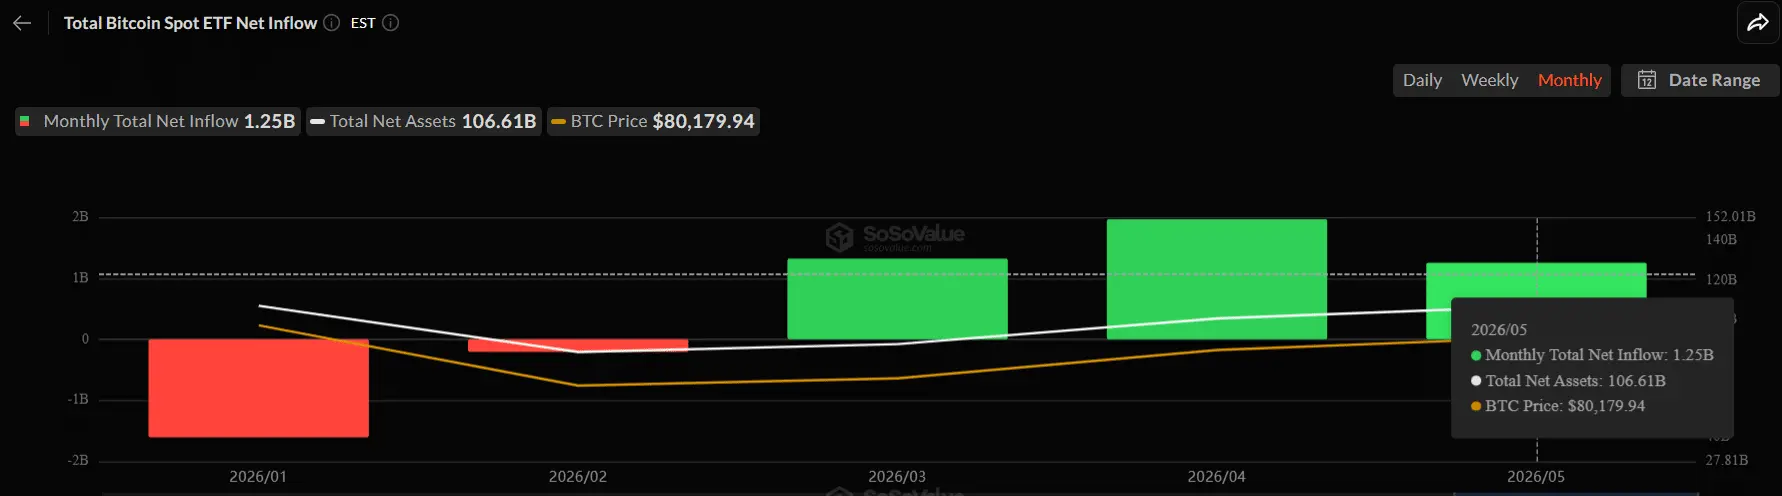Image resolution: width=1782 pixels, height=496 pixels.
Task: Click the 2026/01 axis label
Action: 258,477
